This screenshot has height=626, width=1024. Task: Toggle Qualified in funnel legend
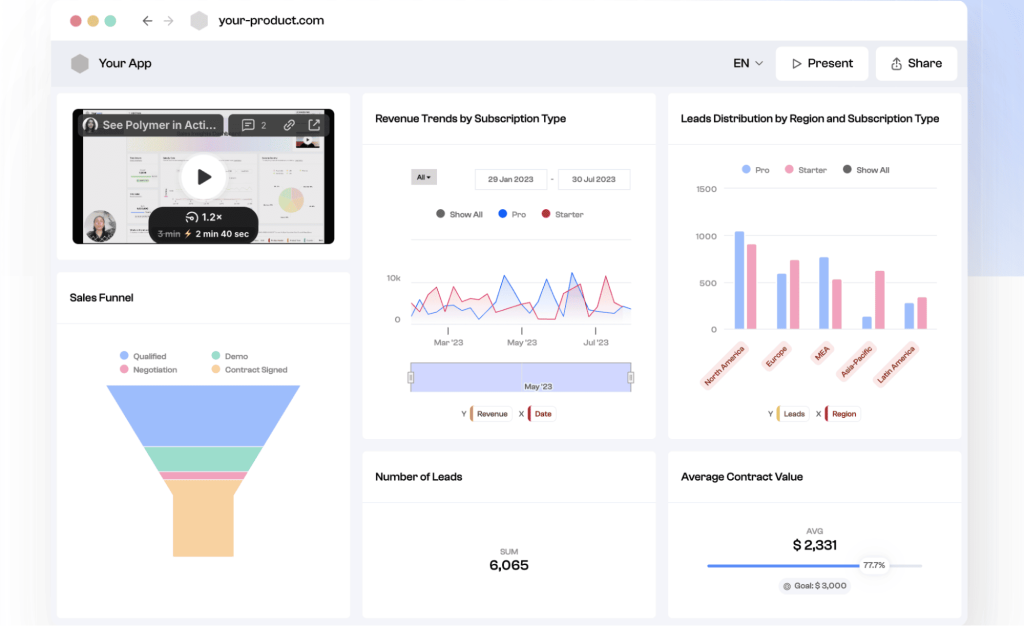click(143, 356)
